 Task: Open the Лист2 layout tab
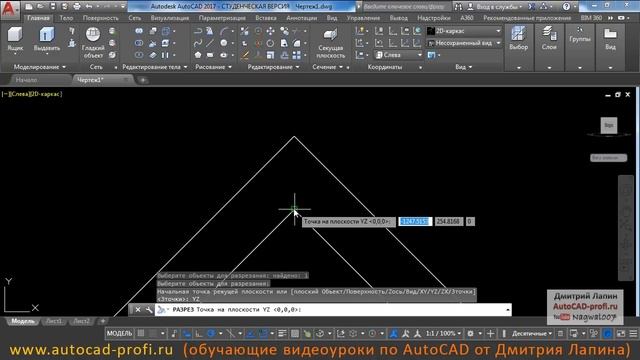click(x=81, y=322)
